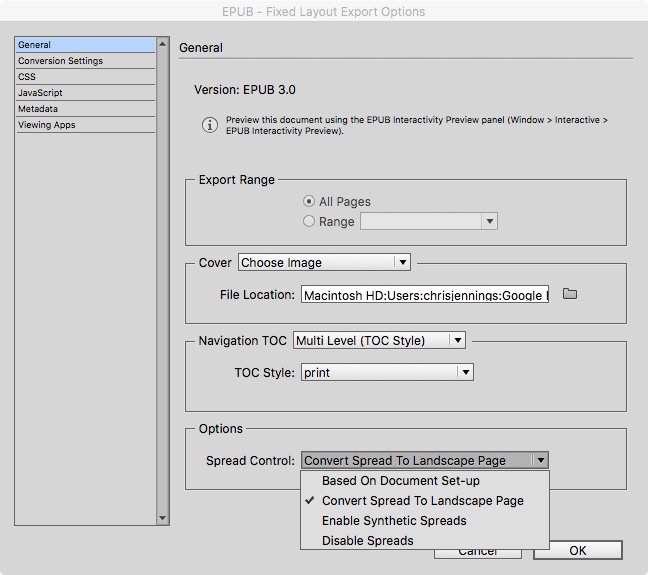Click the Cancel button

click(x=478, y=554)
